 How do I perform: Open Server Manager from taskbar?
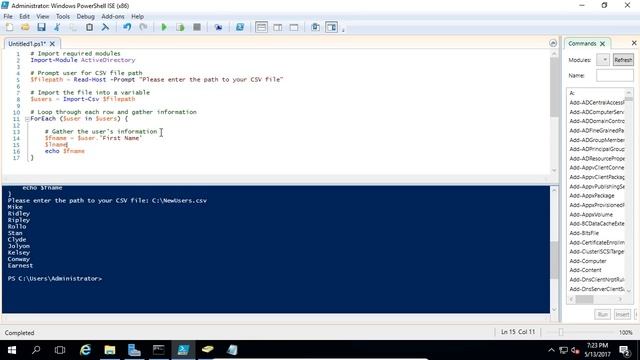(134, 350)
